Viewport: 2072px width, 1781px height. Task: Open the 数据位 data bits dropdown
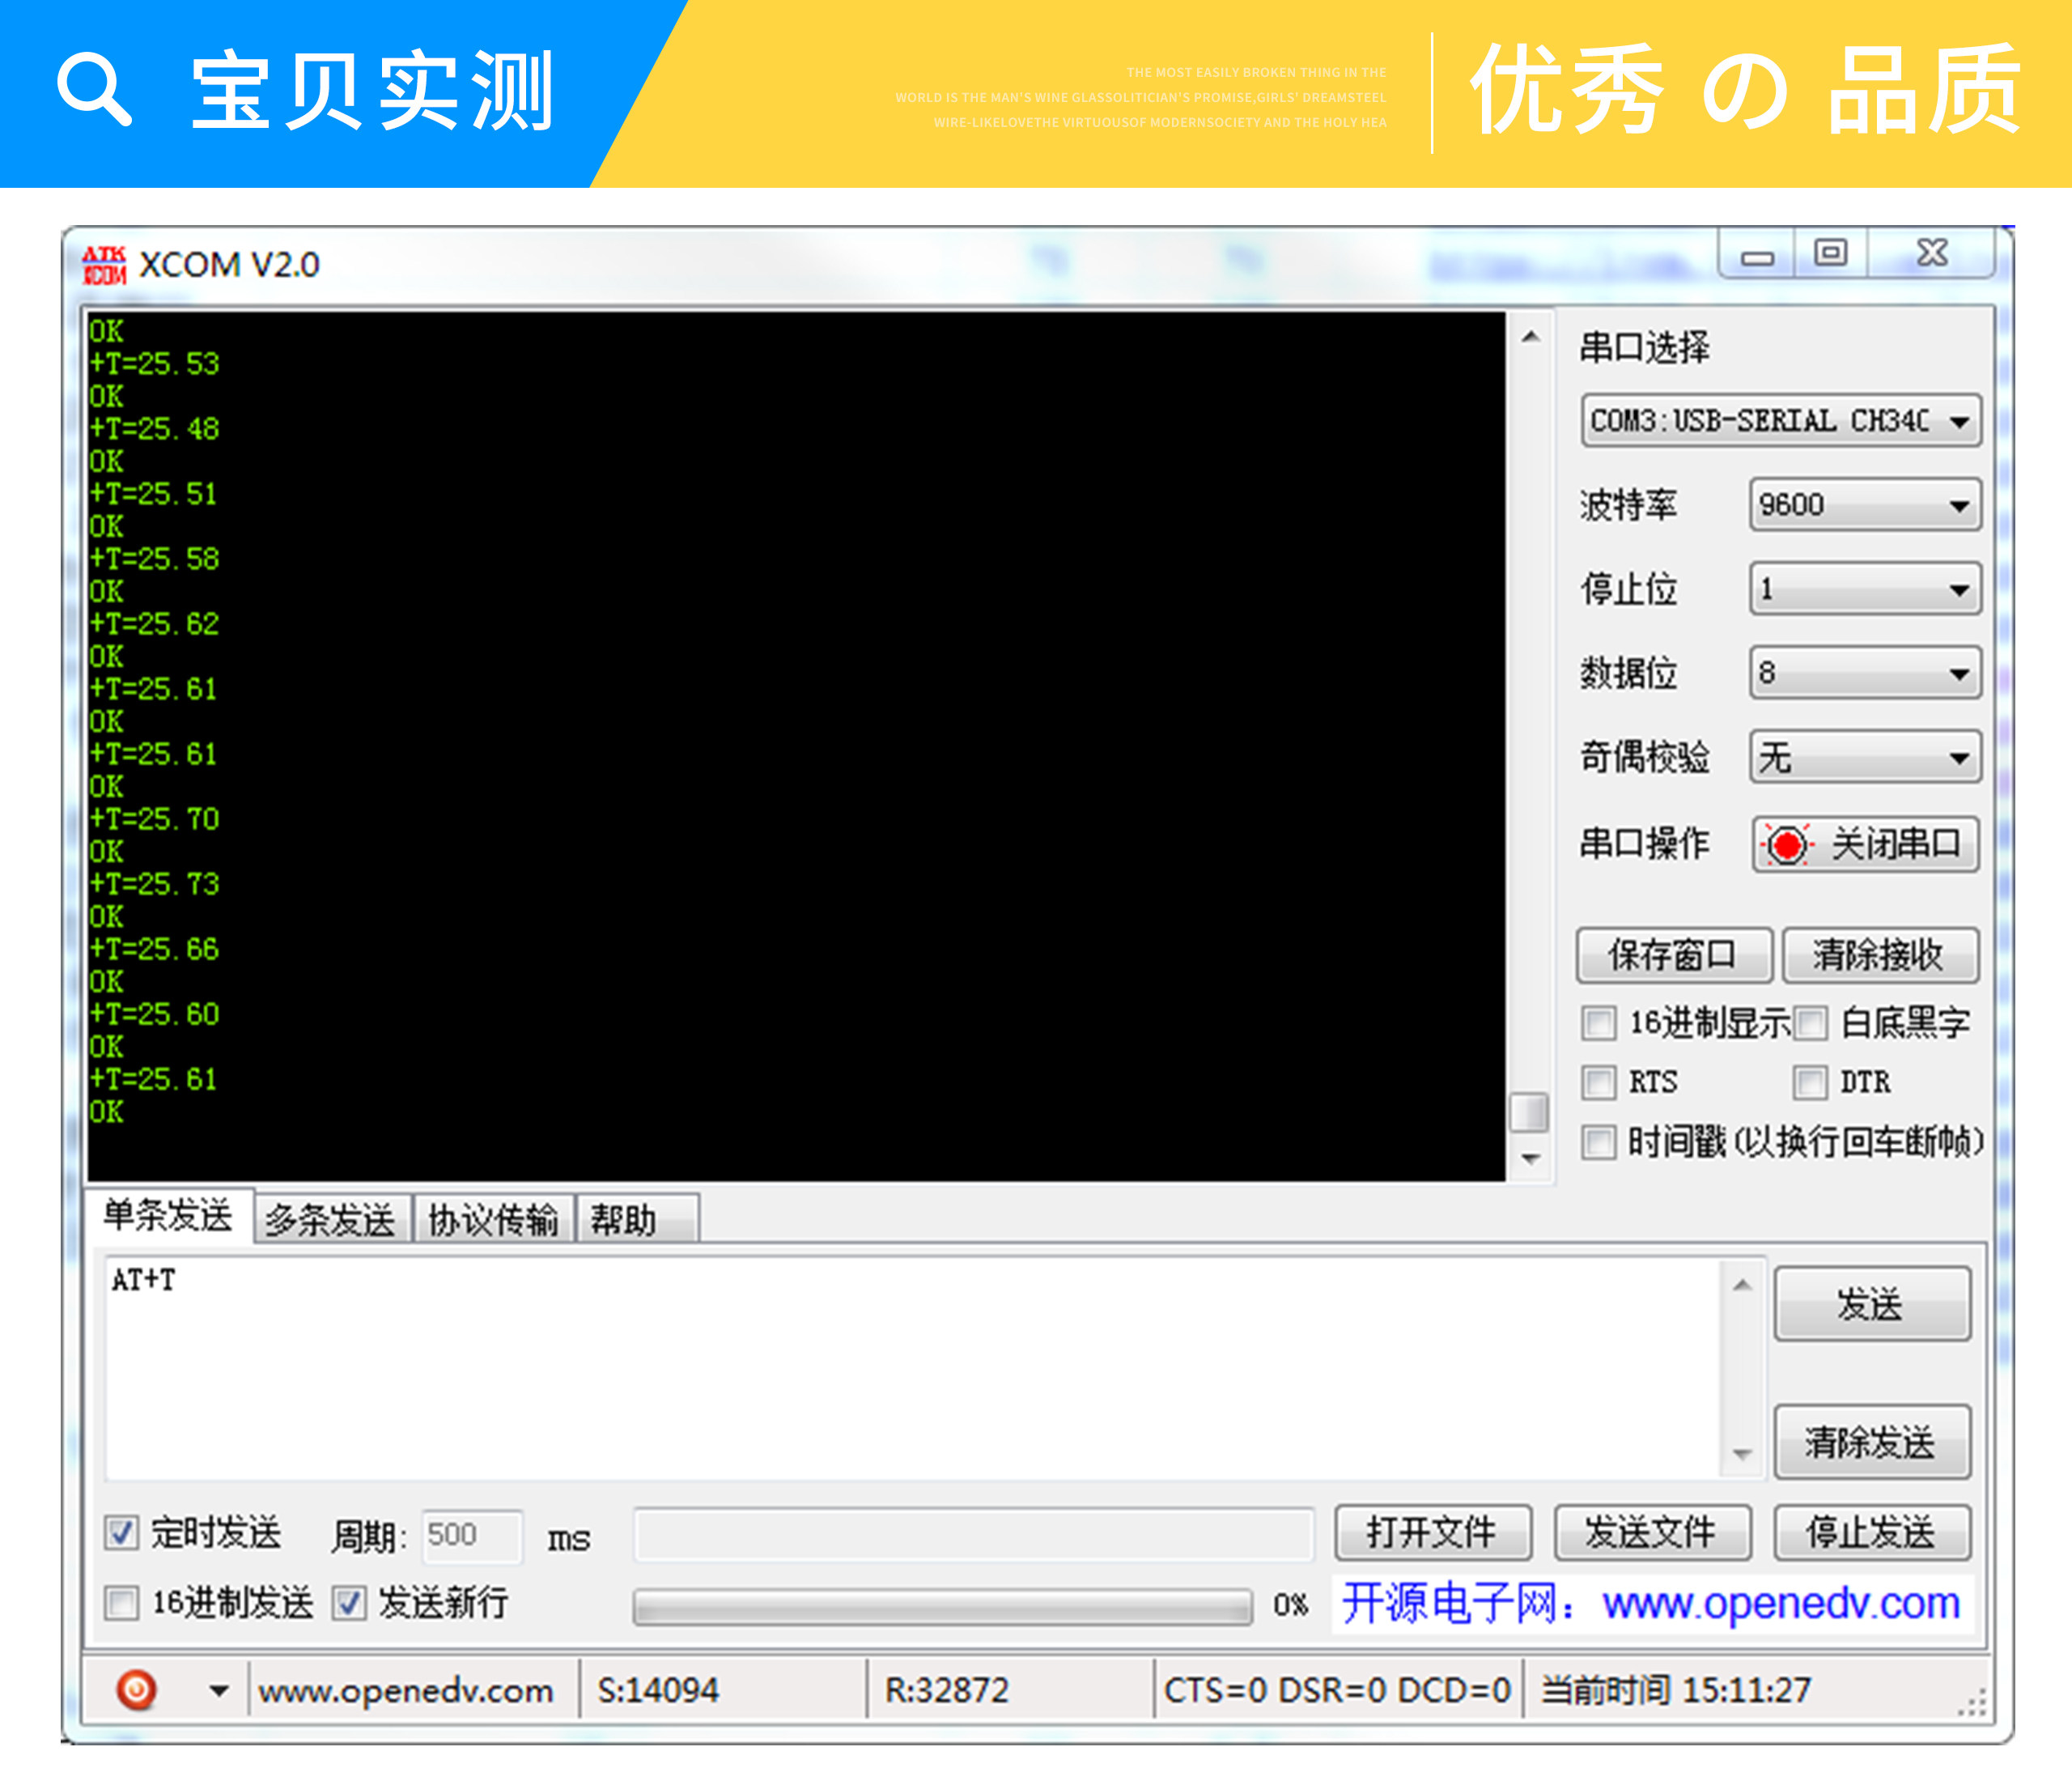[1865, 673]
